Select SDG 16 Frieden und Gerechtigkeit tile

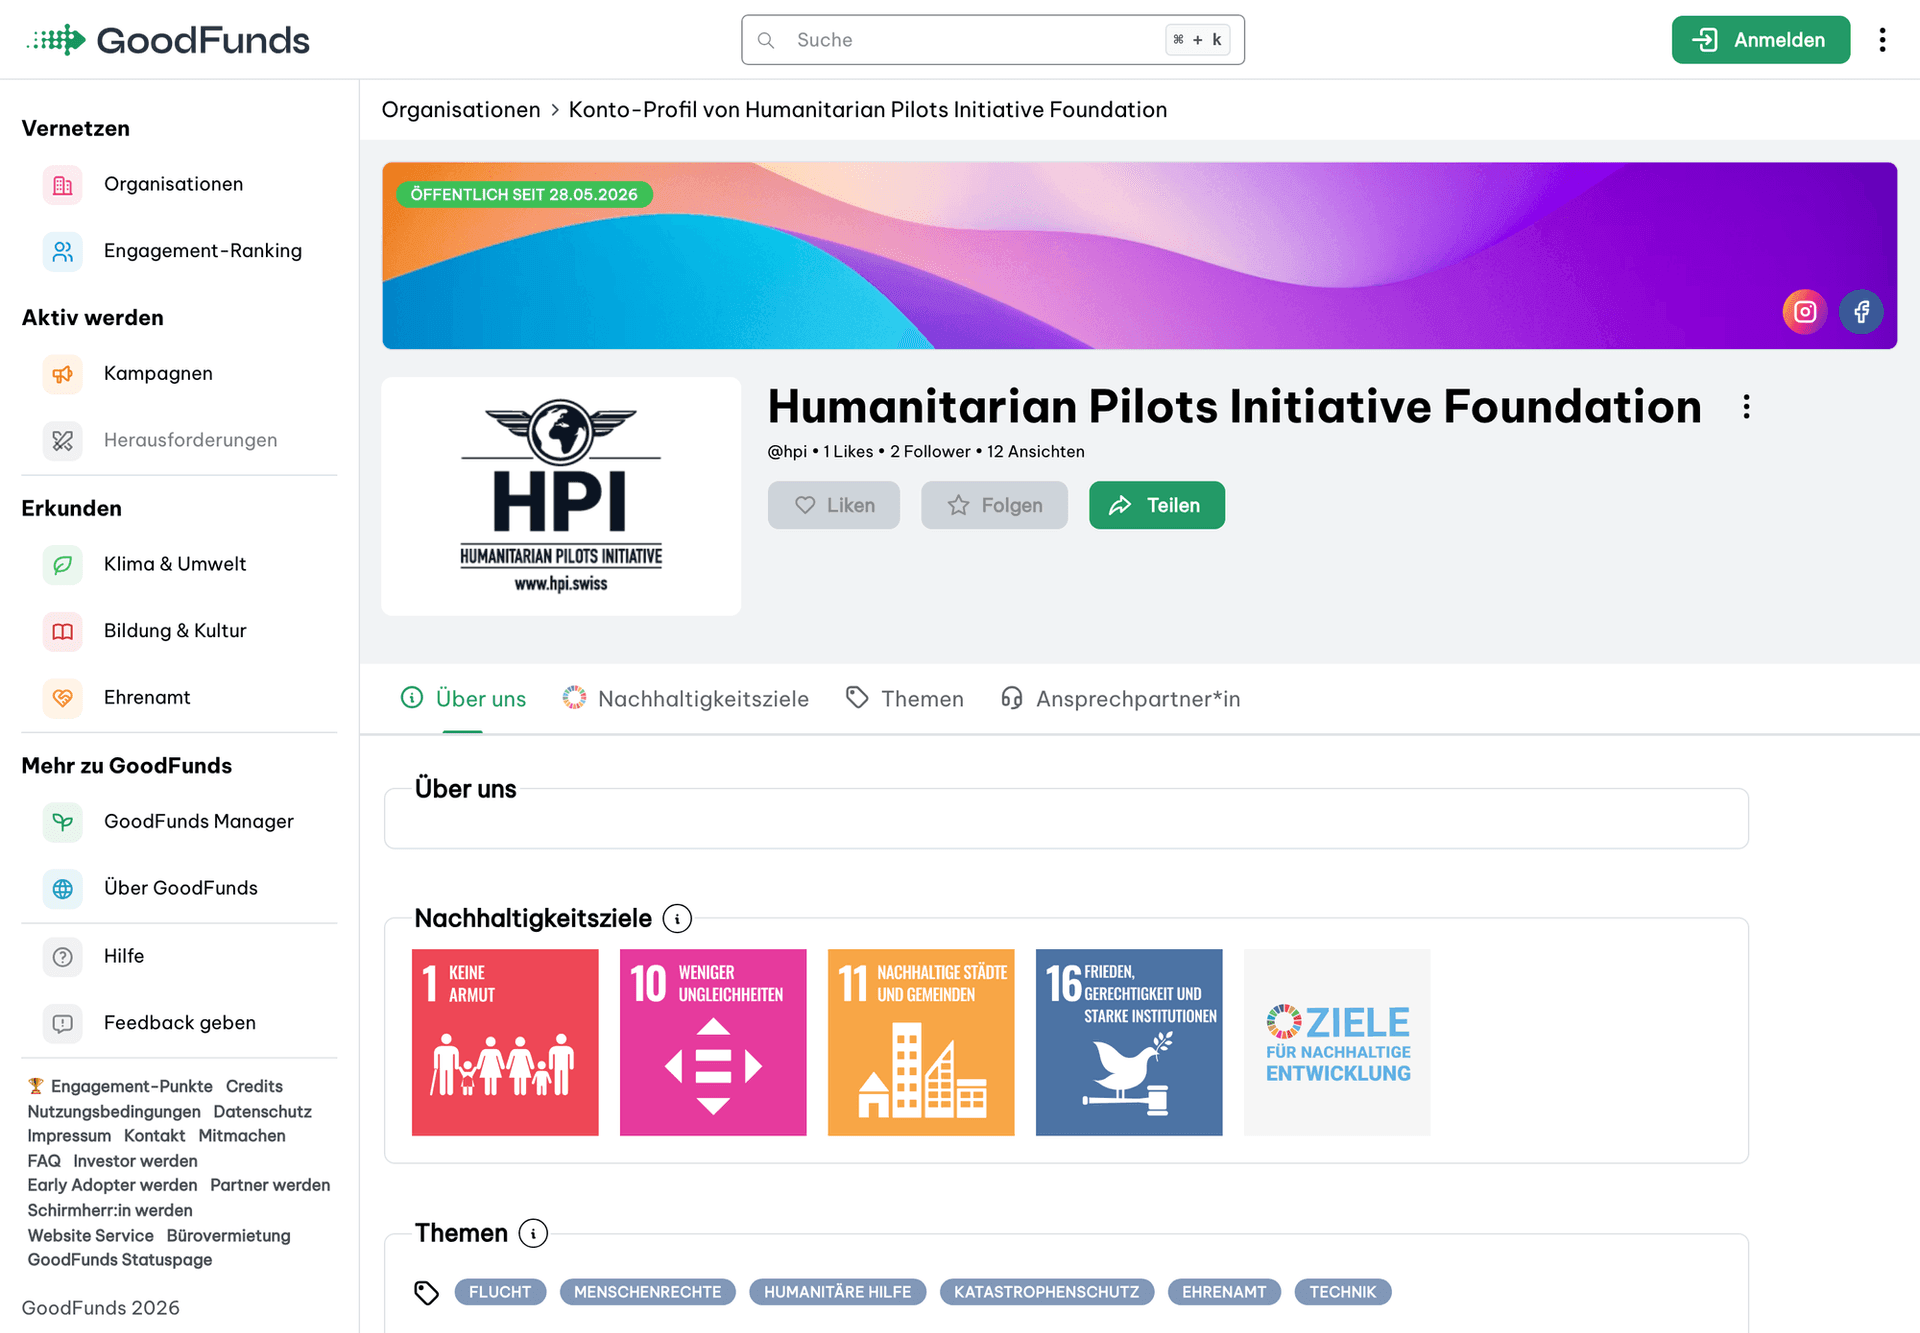tap(1129, 1042)
